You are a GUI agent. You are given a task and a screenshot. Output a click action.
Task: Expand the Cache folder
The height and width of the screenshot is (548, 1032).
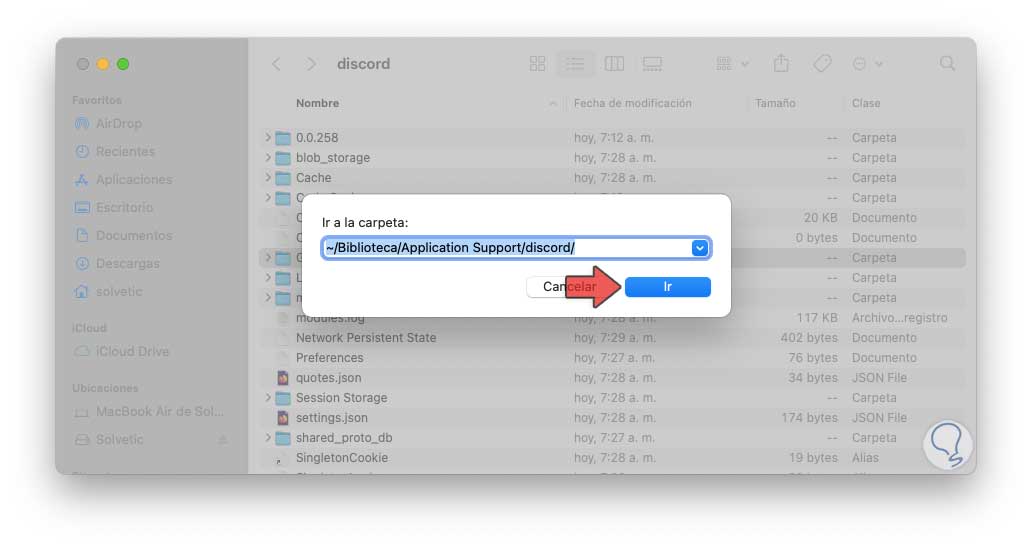[268, 178]
